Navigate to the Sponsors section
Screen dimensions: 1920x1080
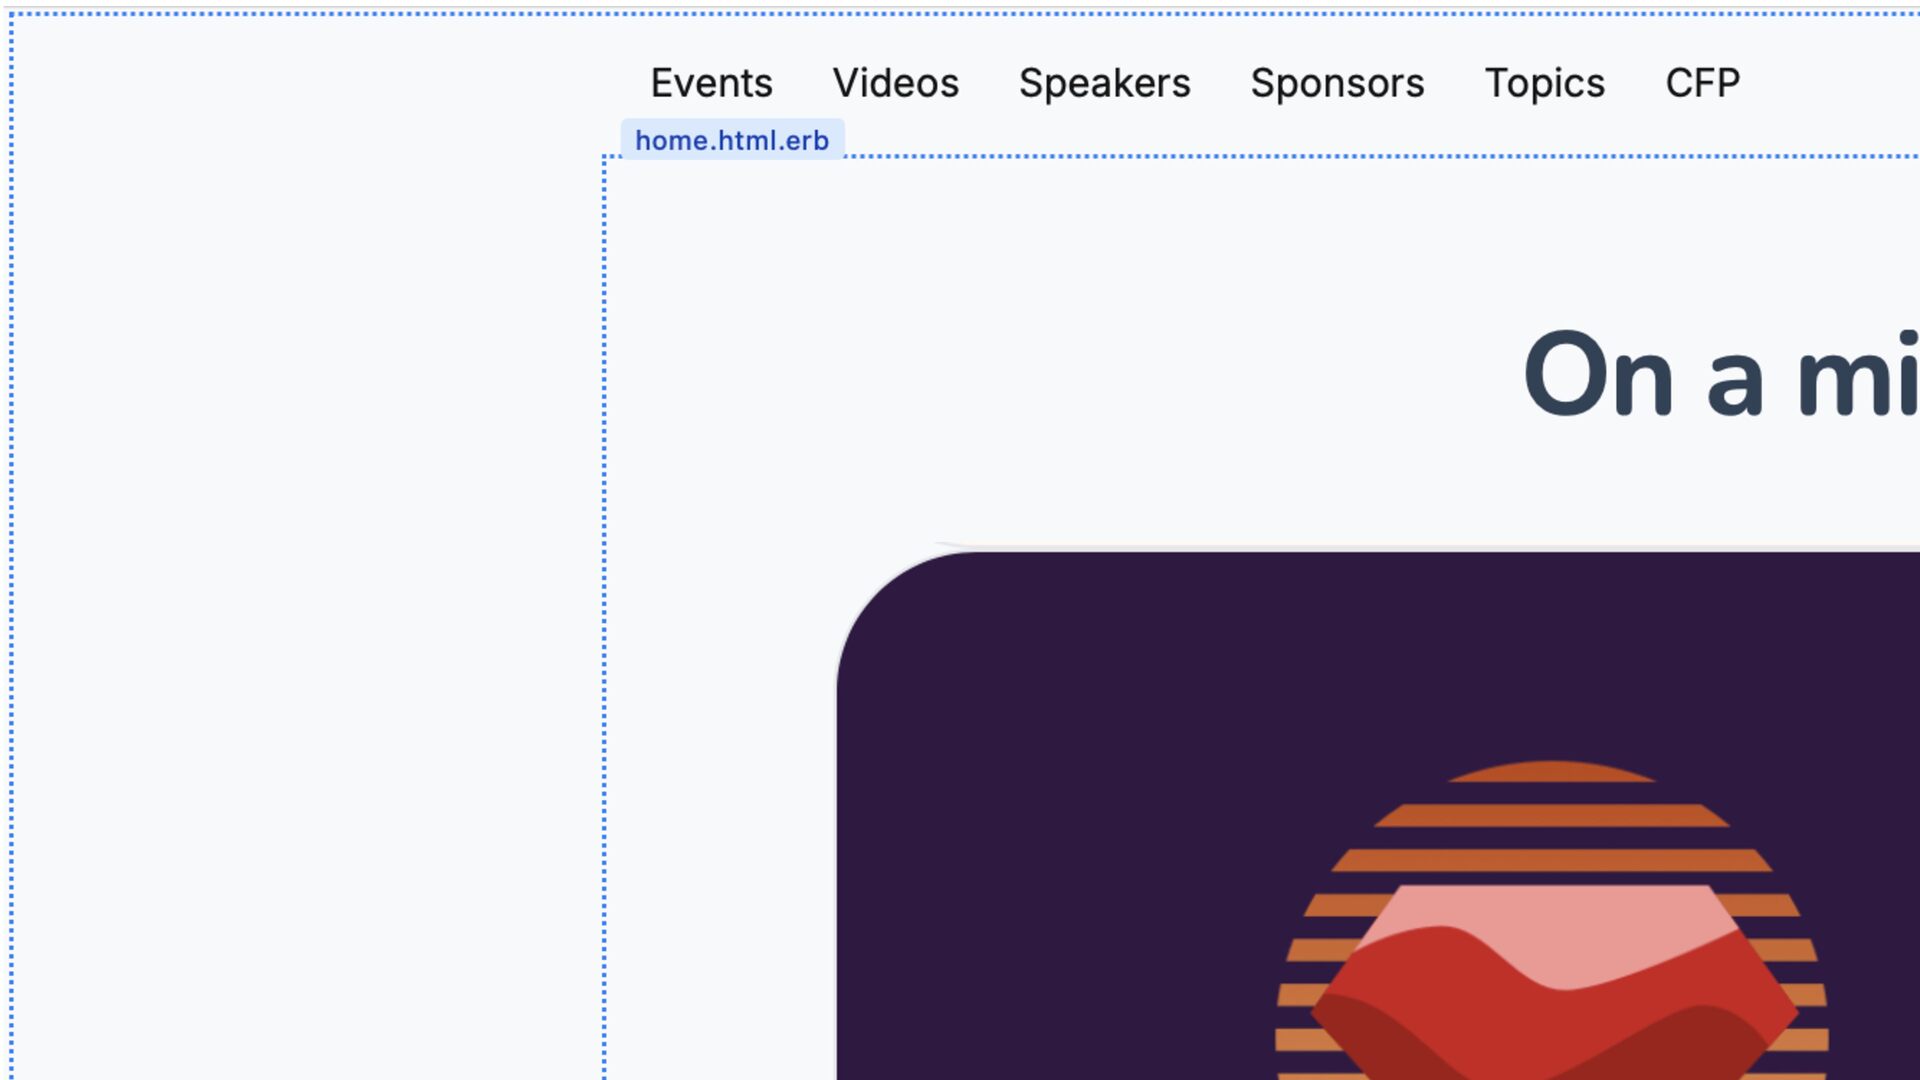[x=1337, y=83]
